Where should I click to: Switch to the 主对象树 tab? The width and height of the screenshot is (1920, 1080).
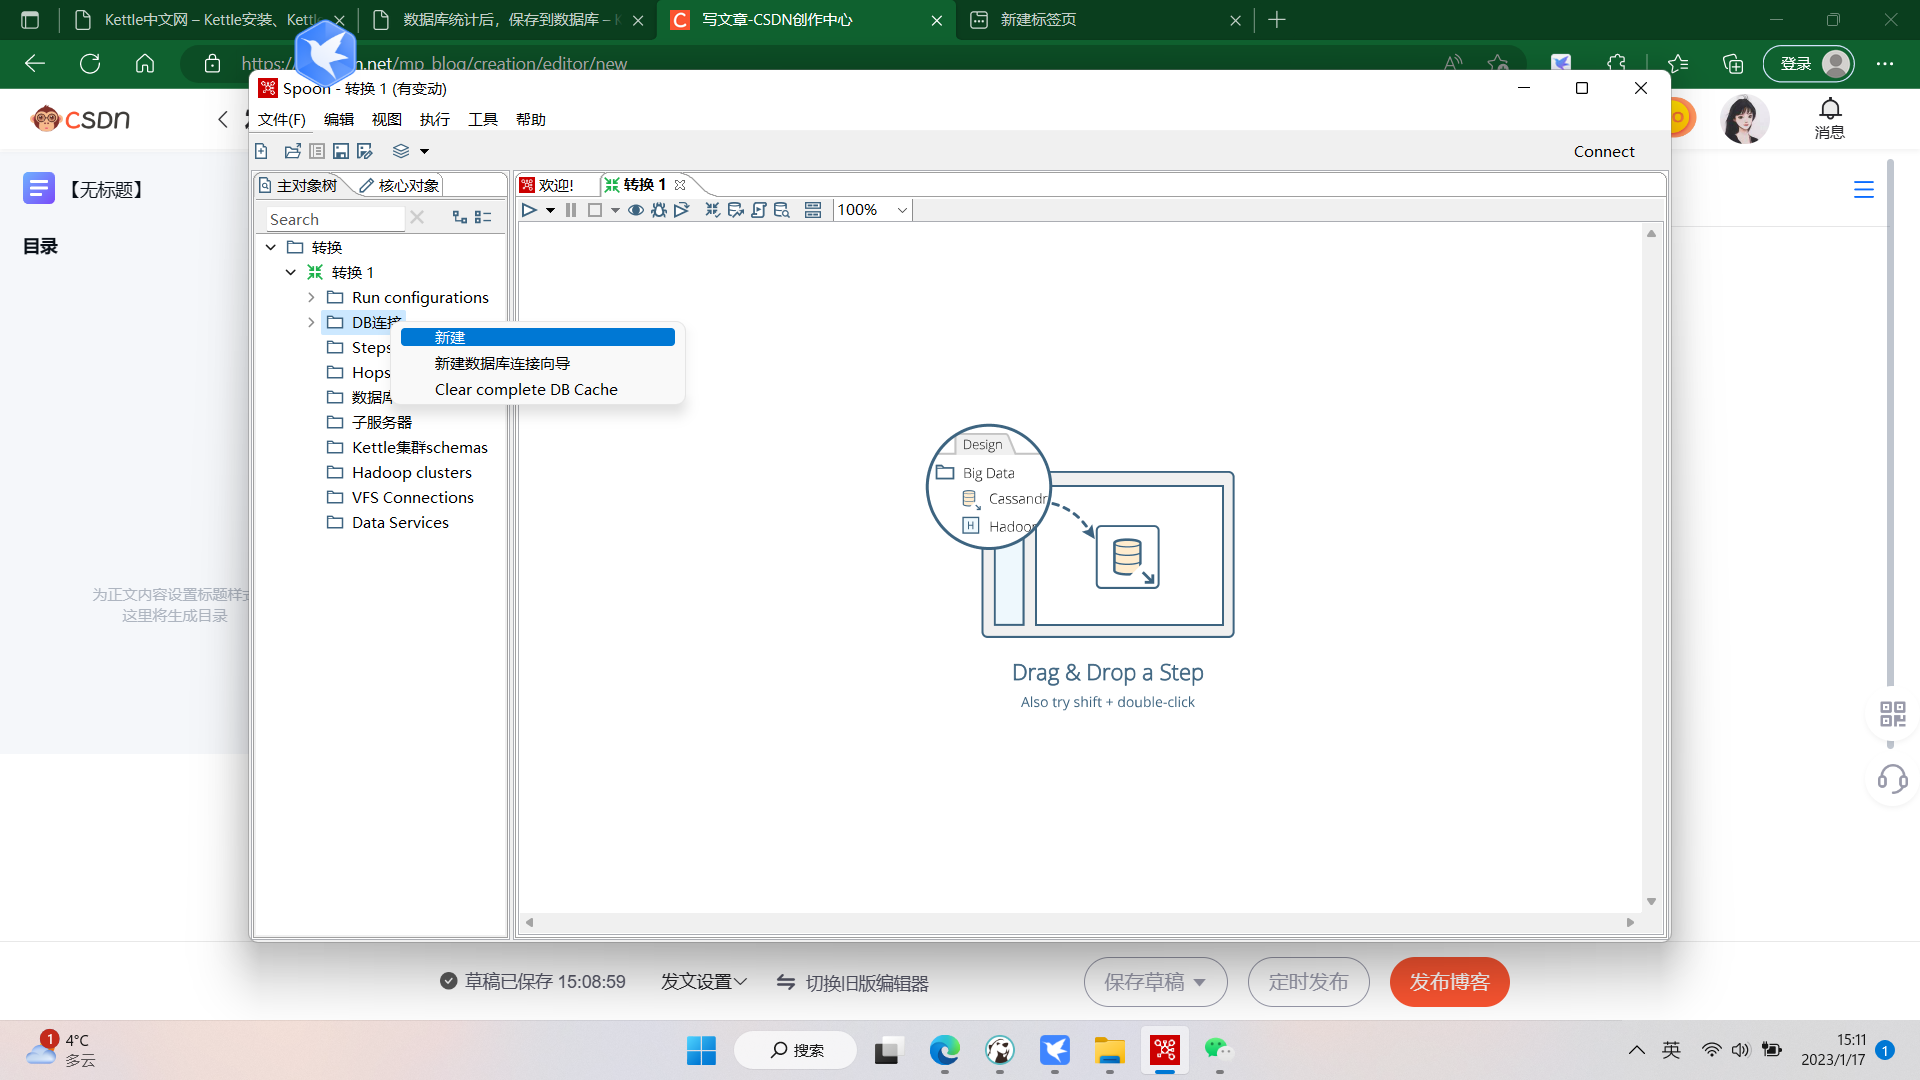298,185
